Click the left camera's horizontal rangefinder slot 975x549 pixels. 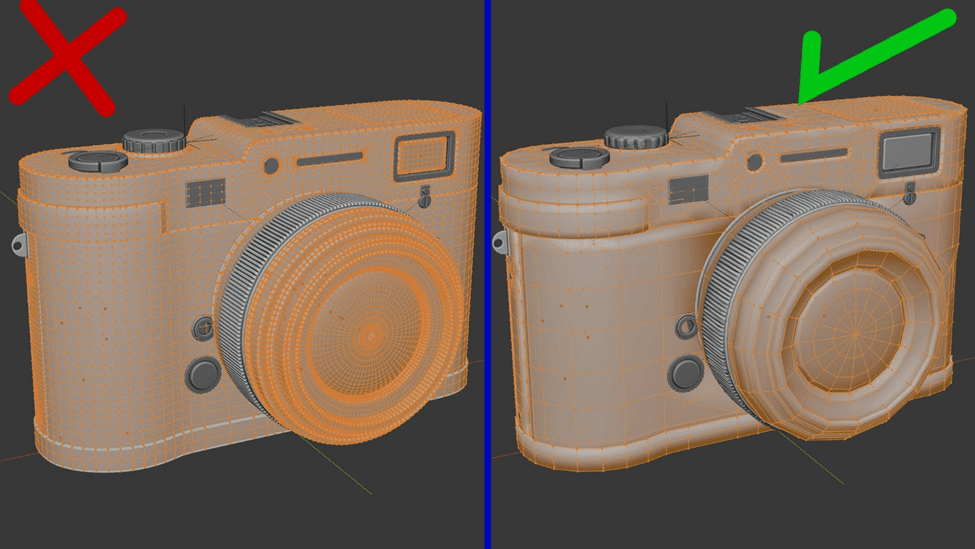point(329,159)
